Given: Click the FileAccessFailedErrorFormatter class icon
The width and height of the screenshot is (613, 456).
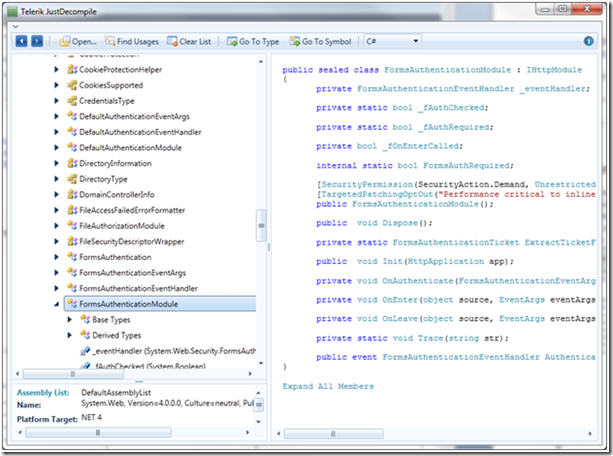Looking at the screenshot, I should (x=72, y=210).
